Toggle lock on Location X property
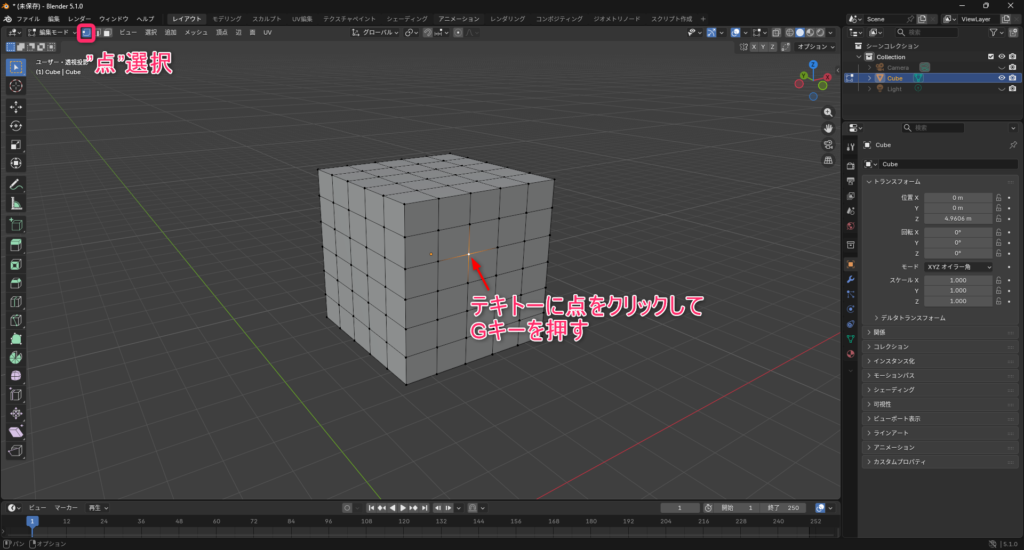This screenshot has height=550, width=1024. point(998,198)
